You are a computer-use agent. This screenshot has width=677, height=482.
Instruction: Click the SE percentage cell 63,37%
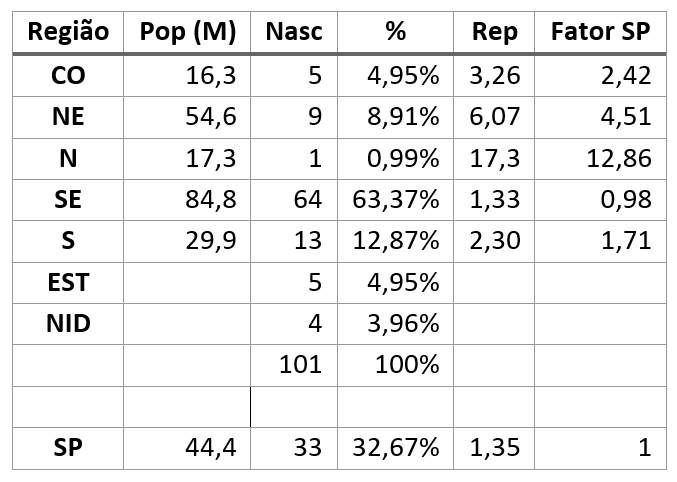click(395, 200)
